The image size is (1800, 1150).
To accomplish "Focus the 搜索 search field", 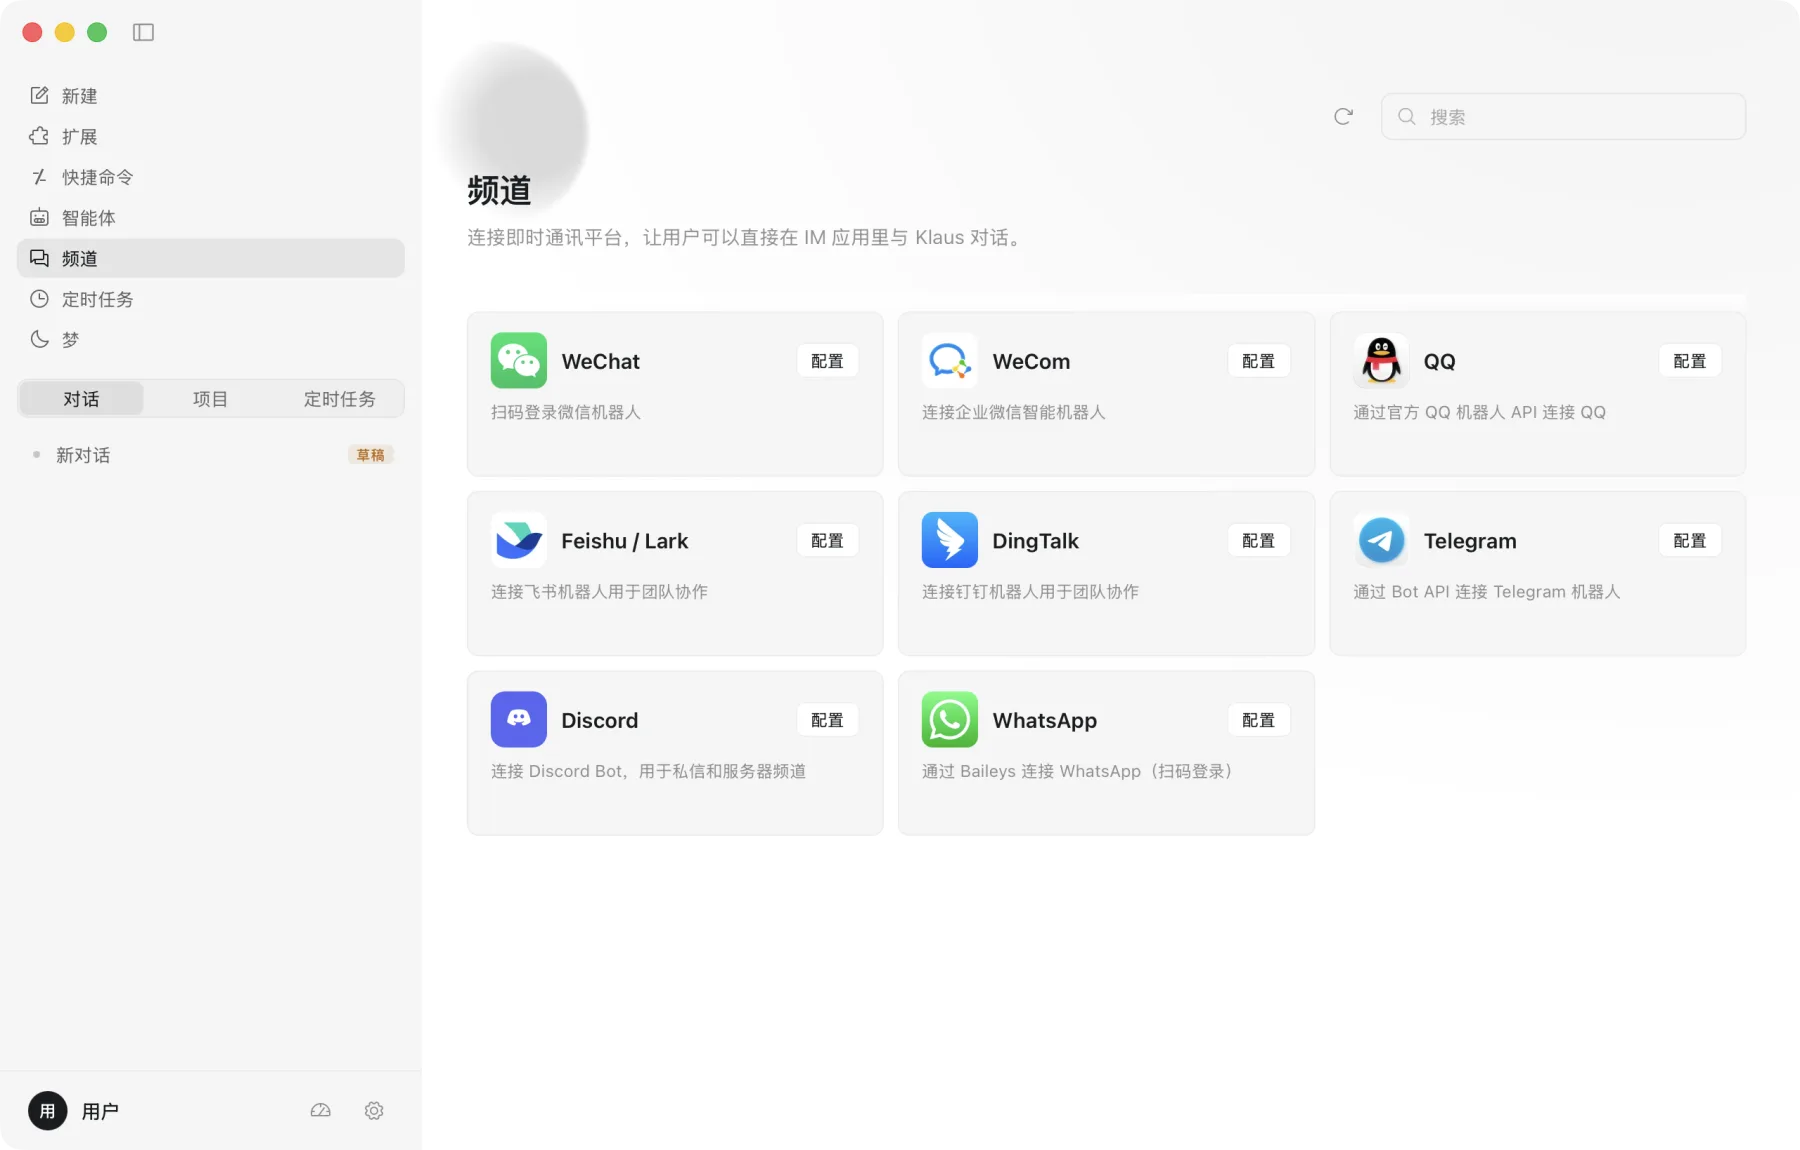I will click(1563, 116).
